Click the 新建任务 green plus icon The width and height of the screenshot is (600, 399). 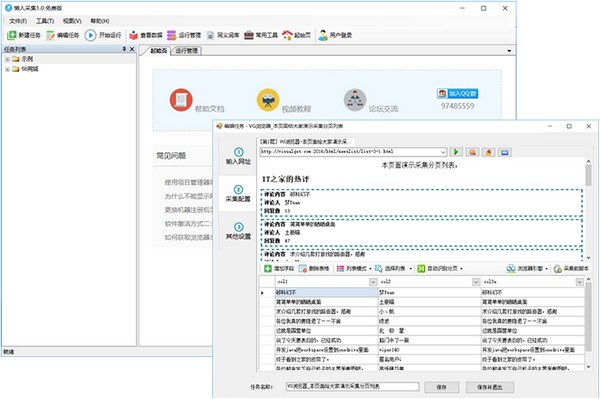(x=11, y=35)
